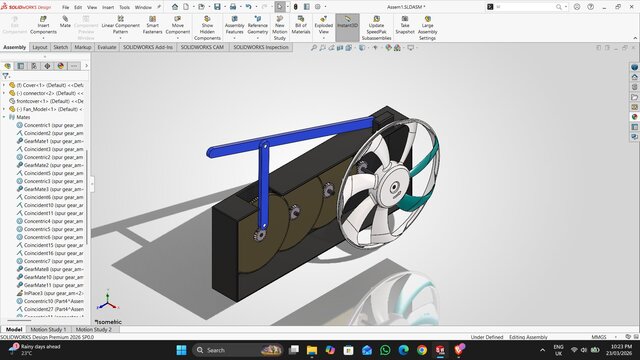Click the Save icon

coord(217,7)
